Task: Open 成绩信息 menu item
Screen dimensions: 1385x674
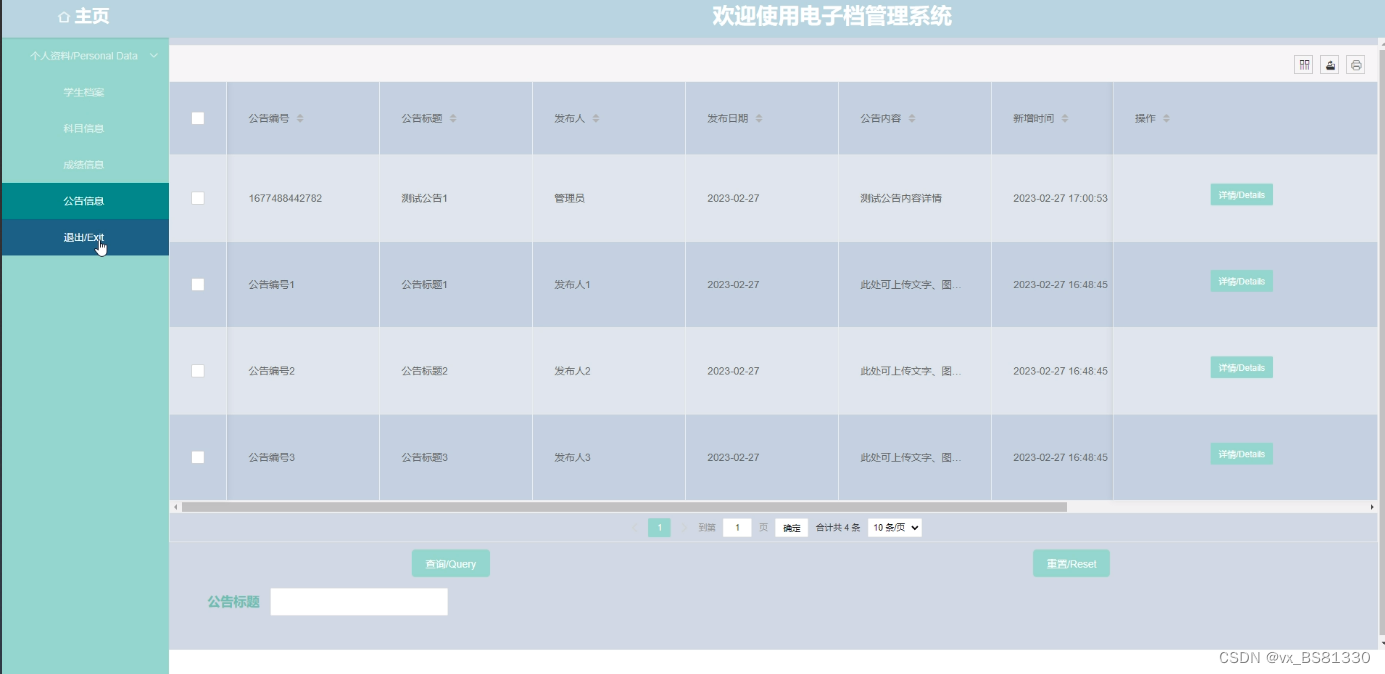Action: click(x=85, y=165)
